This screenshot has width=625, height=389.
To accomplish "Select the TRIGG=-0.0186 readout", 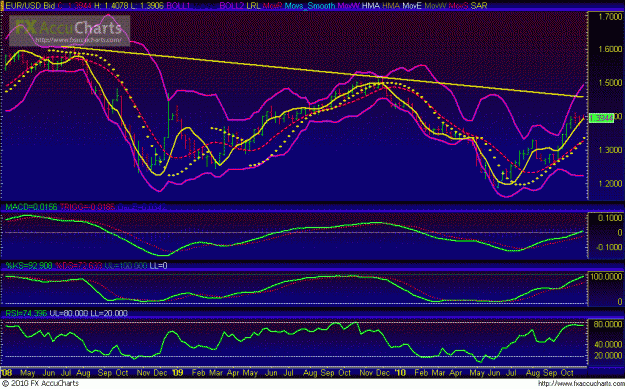I will (x=87, y=207).
